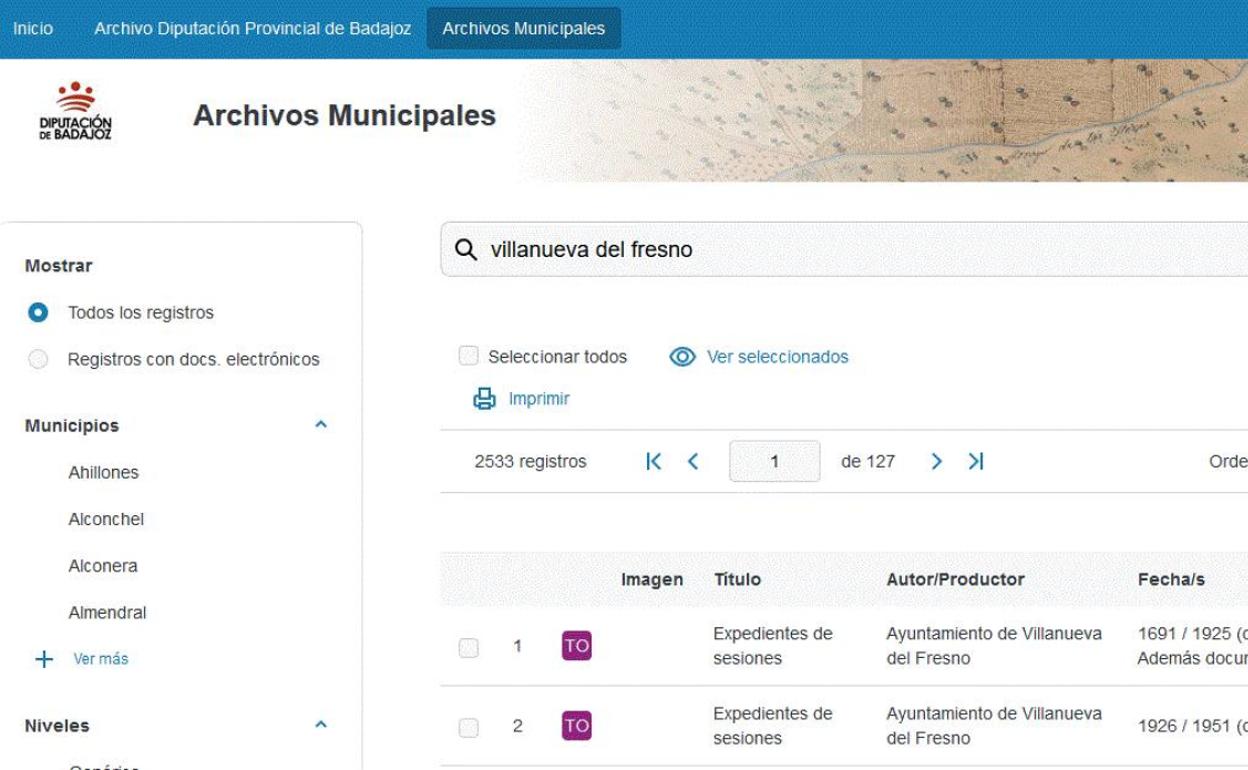Check the Seleccionar todos checkbox
Screen dimensions: 1248x770
(468, 356)
